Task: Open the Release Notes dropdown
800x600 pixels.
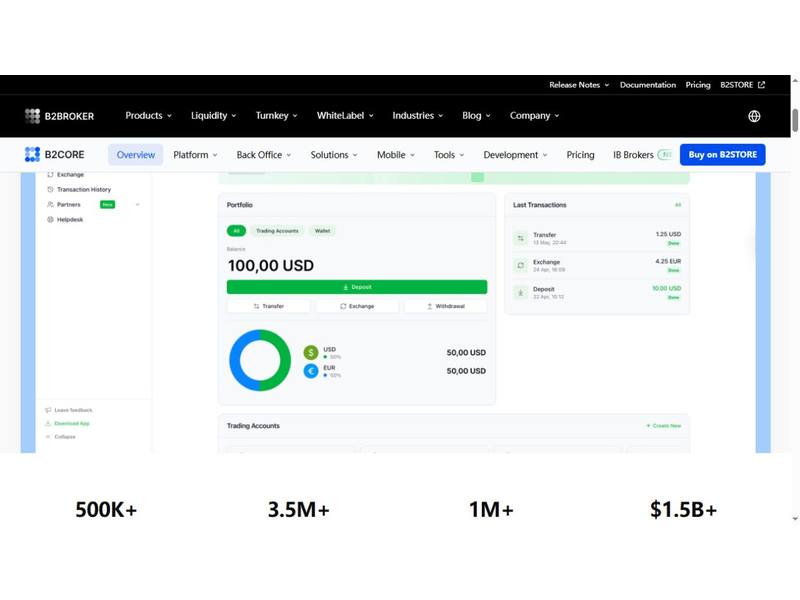Action: click(579, 85)
